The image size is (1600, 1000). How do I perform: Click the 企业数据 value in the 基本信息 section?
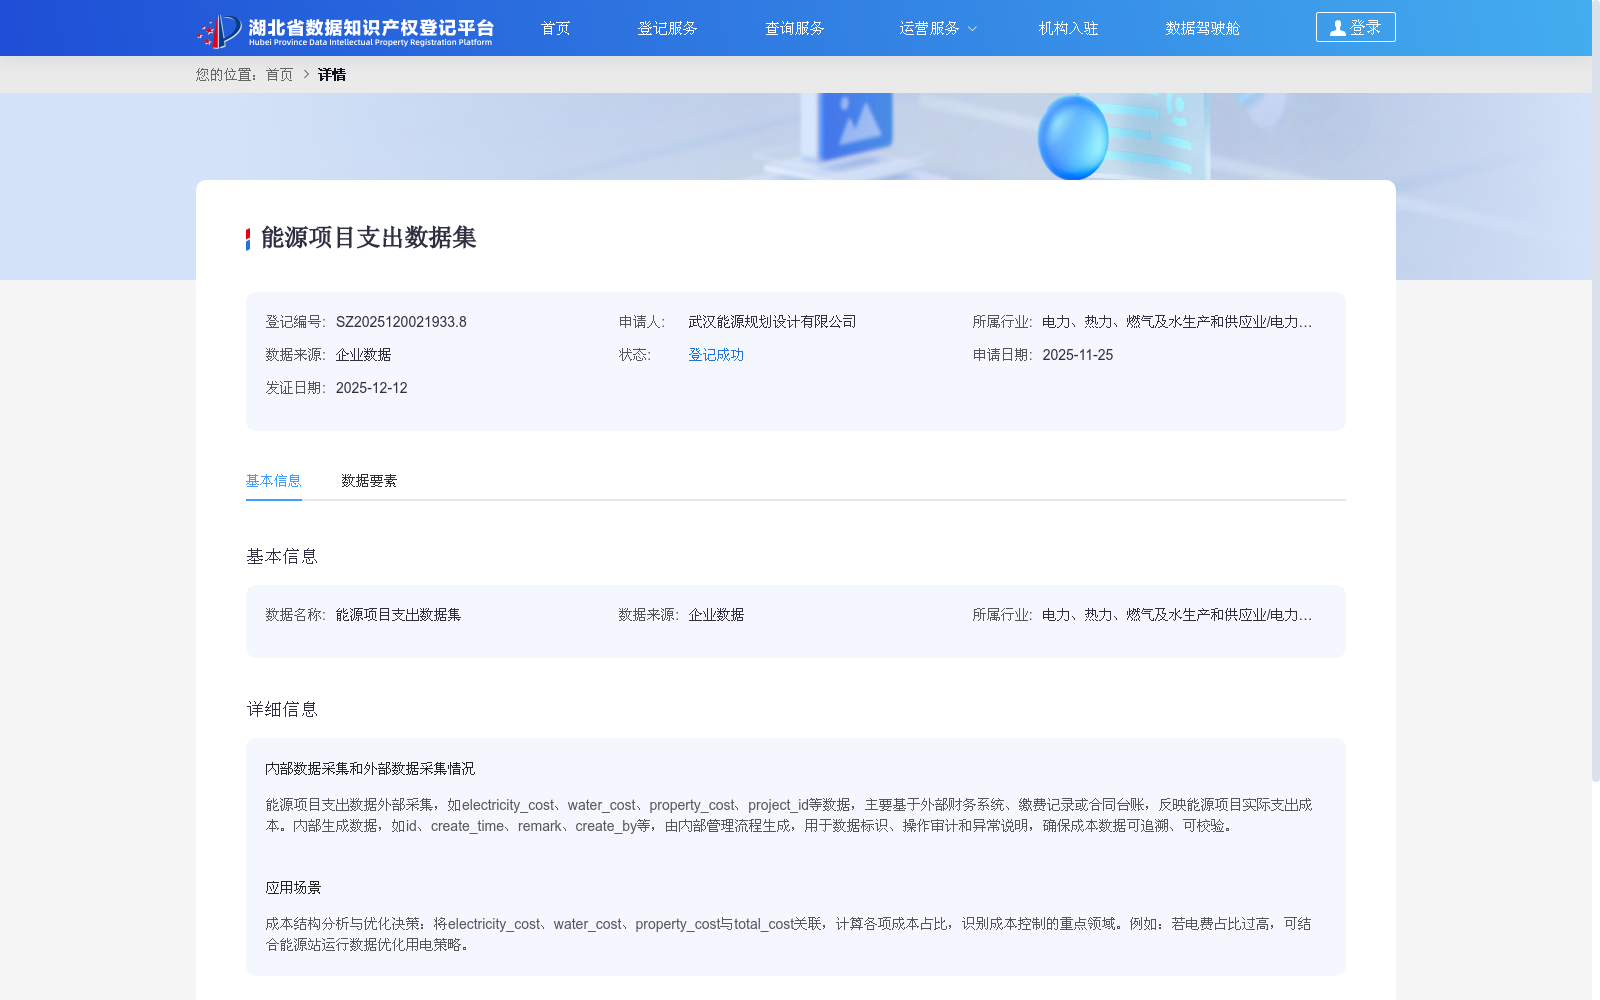tap(716, 615)
